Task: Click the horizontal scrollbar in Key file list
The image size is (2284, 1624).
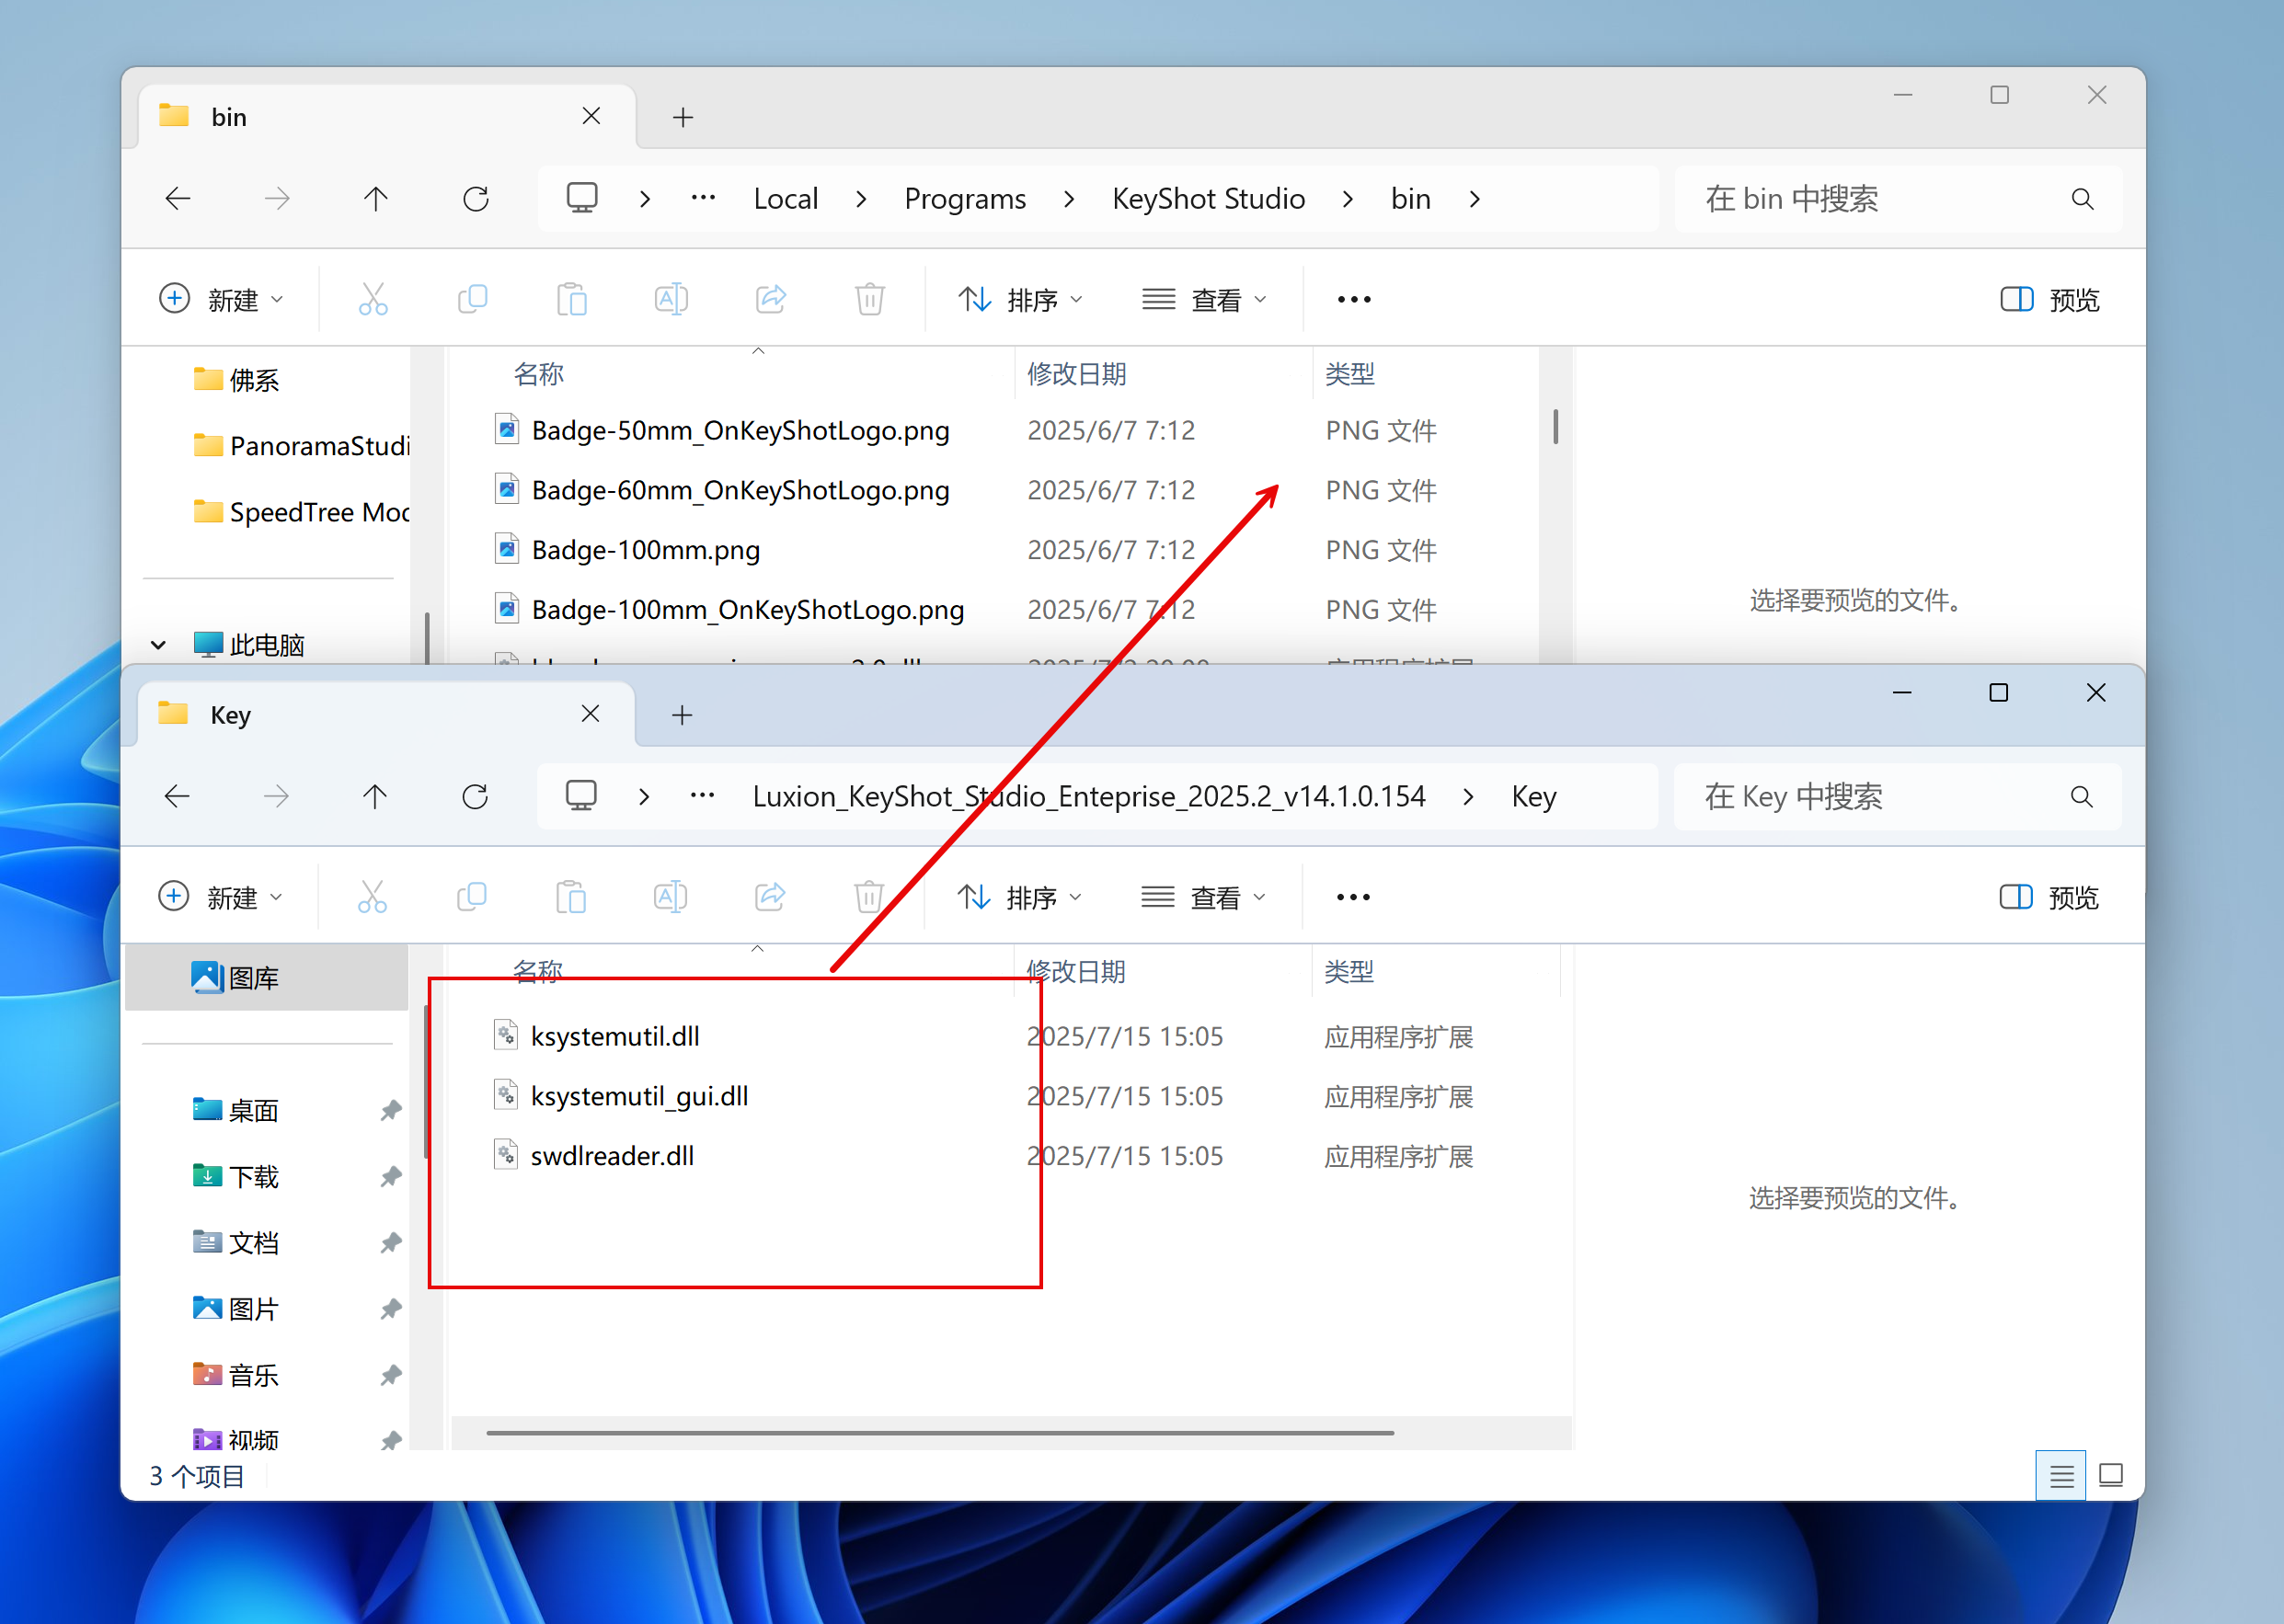Action: (940, 1433)
